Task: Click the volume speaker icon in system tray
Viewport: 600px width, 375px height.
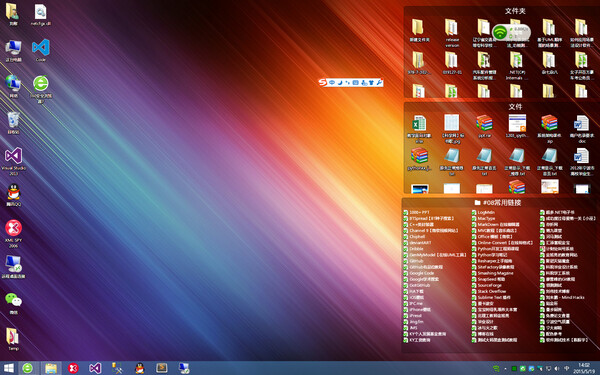Action: (557, 368)
